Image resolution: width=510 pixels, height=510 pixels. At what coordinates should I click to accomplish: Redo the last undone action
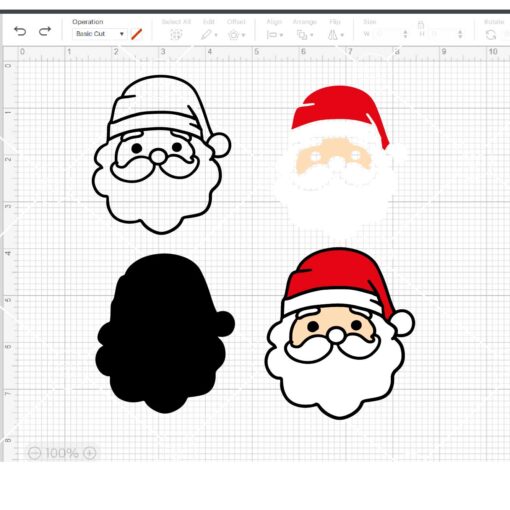tap(45, 31)
